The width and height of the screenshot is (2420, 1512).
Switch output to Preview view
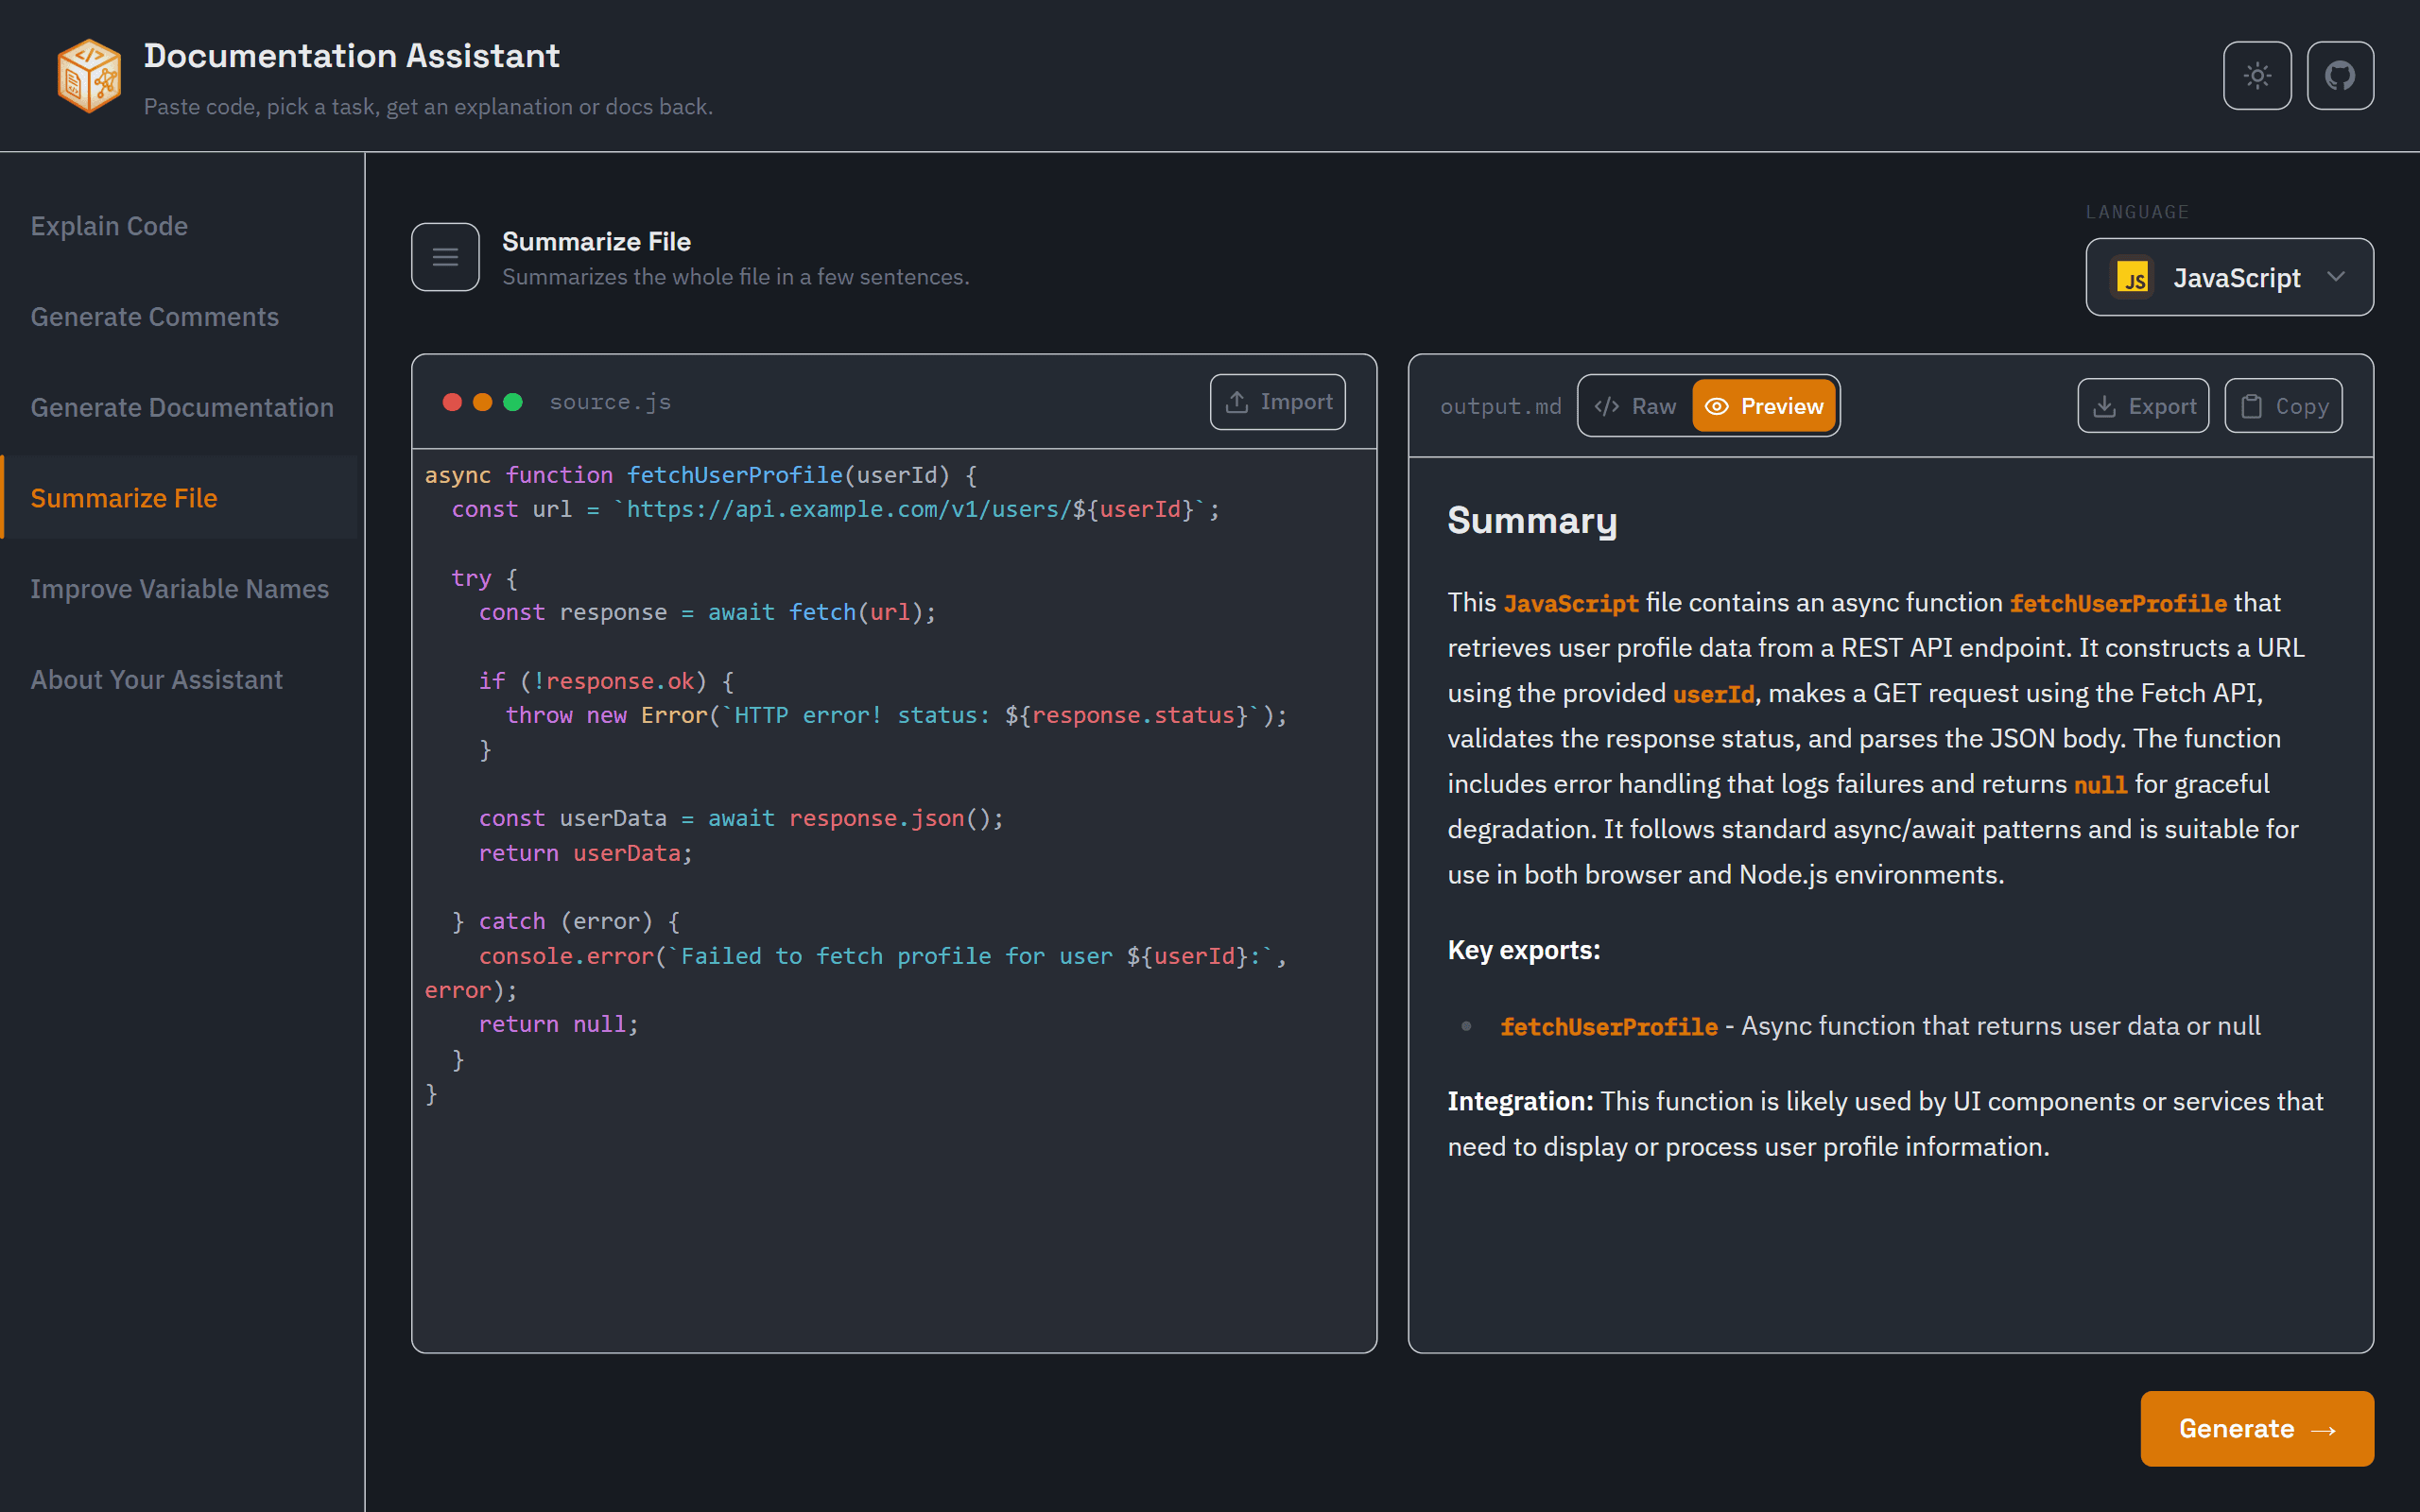point(1764,406)
